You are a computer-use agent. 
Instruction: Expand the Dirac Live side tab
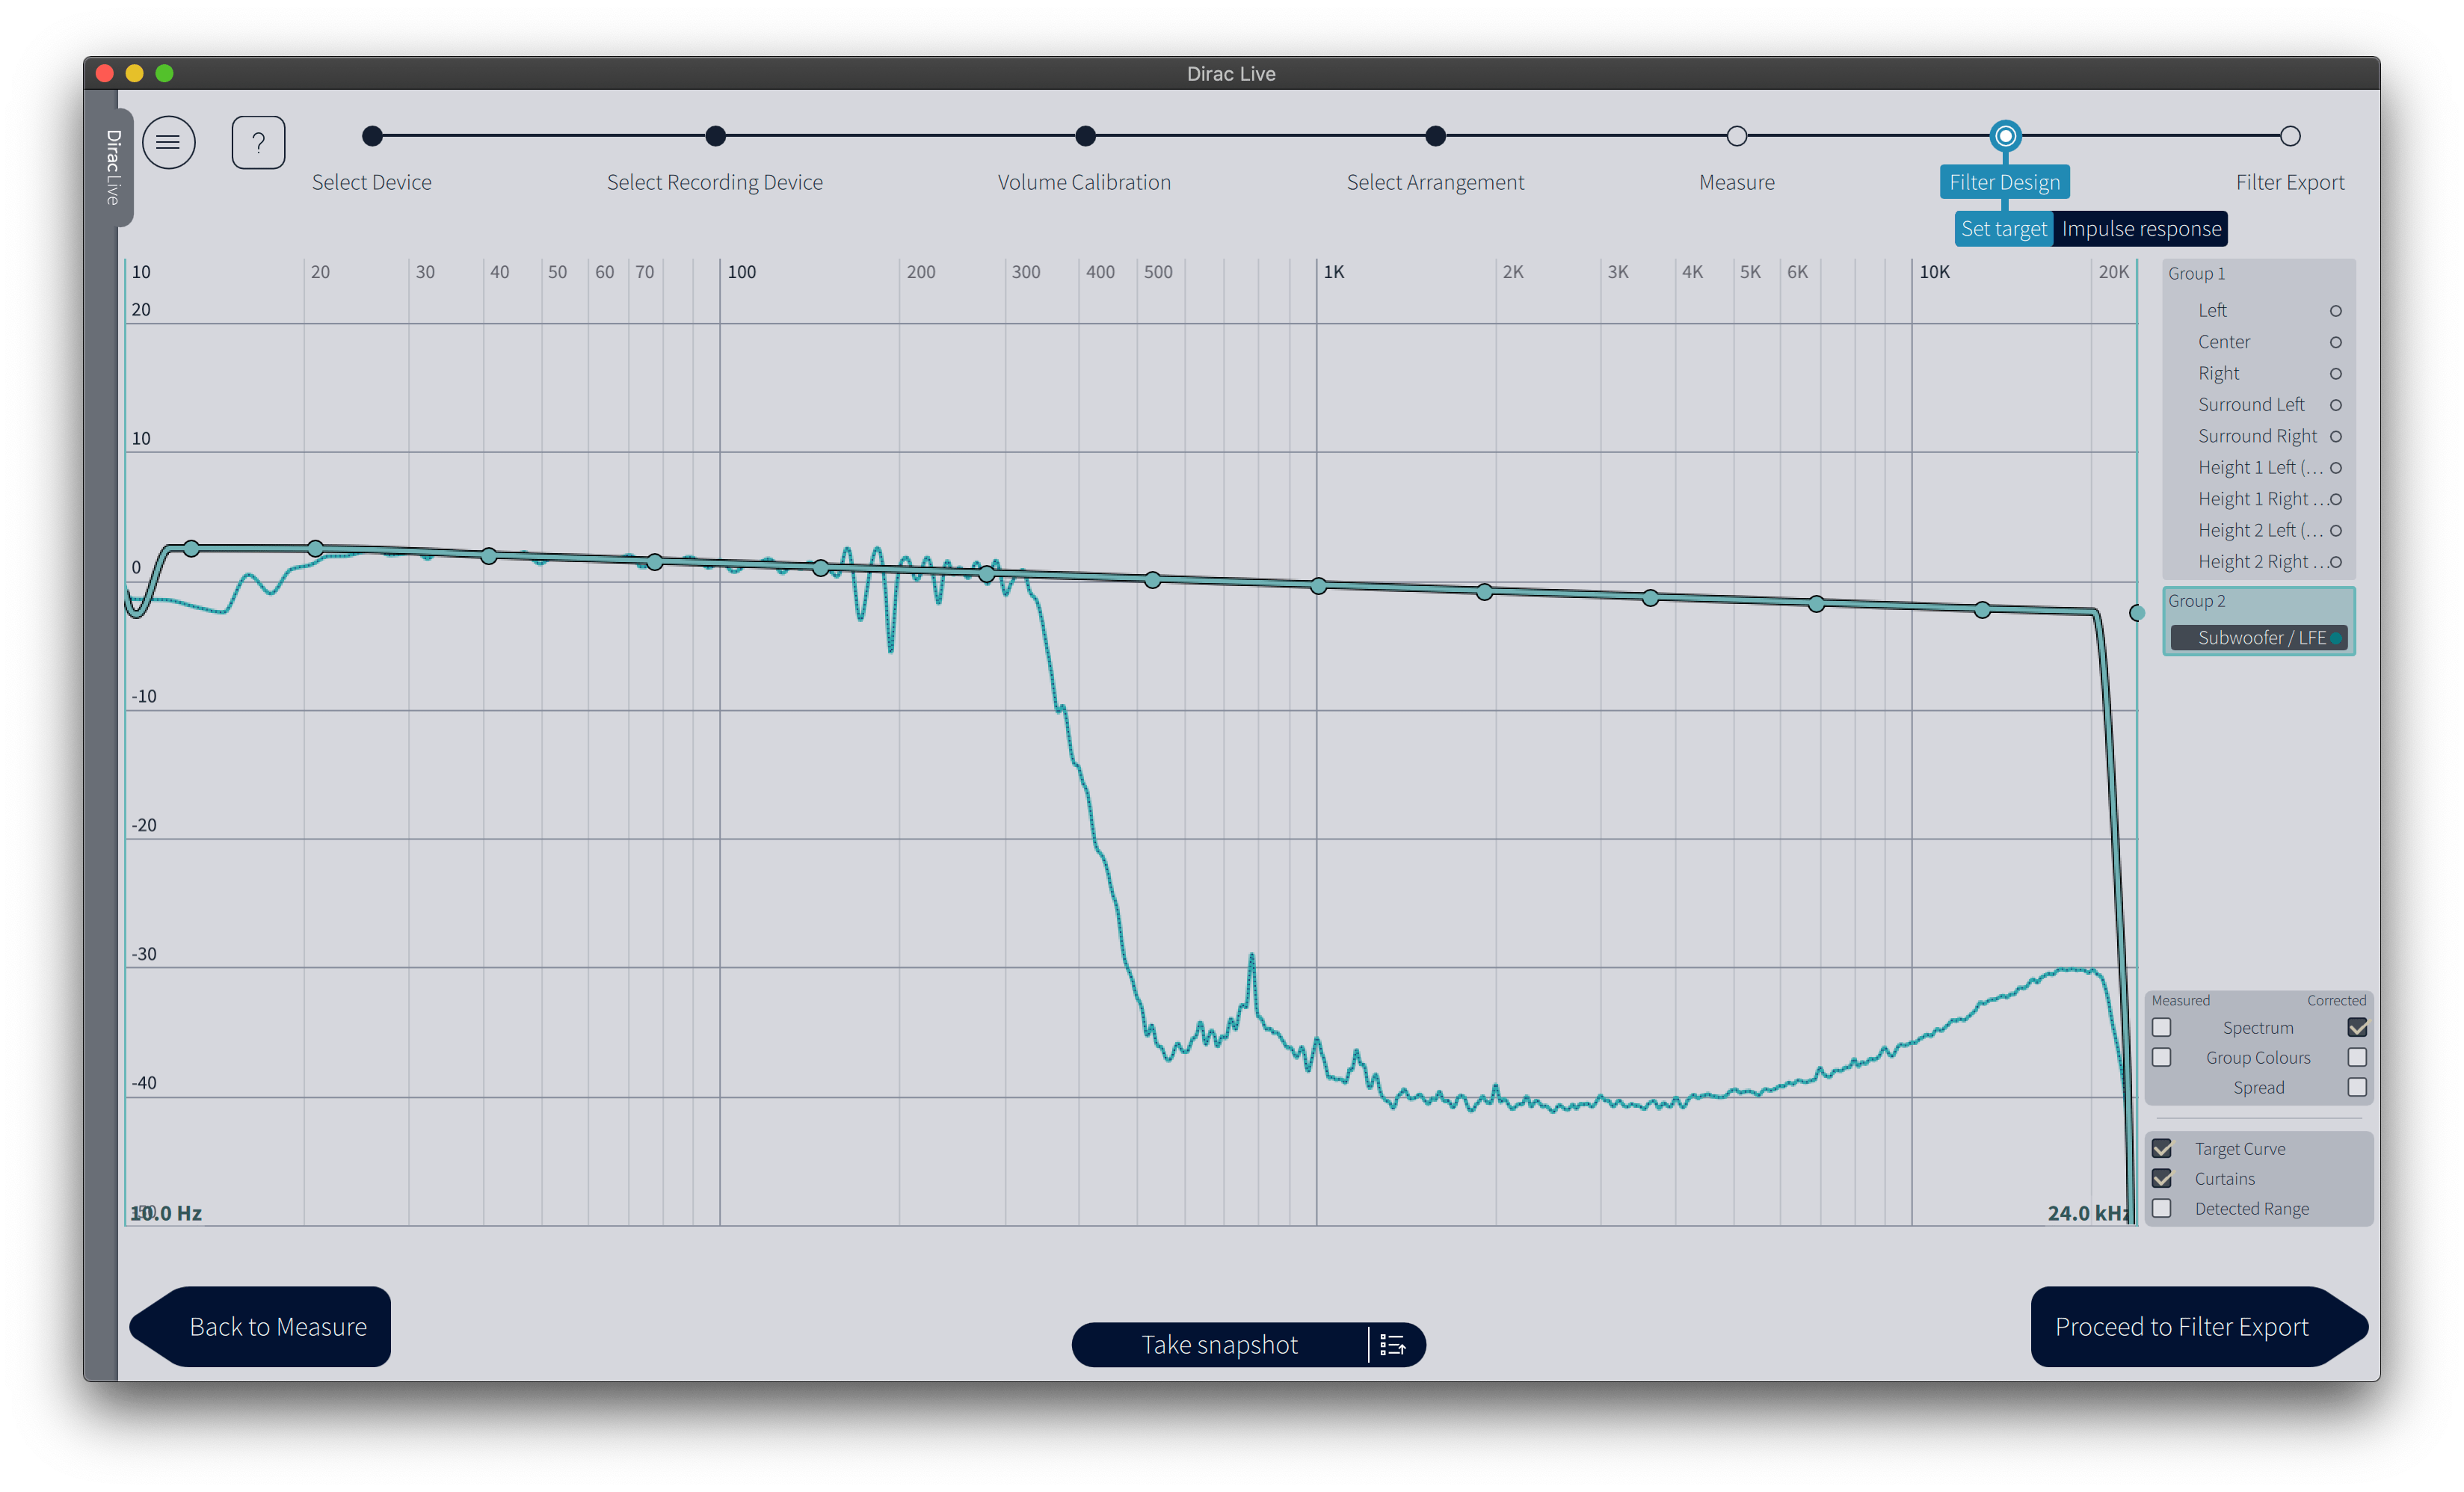tap(113, 167)
